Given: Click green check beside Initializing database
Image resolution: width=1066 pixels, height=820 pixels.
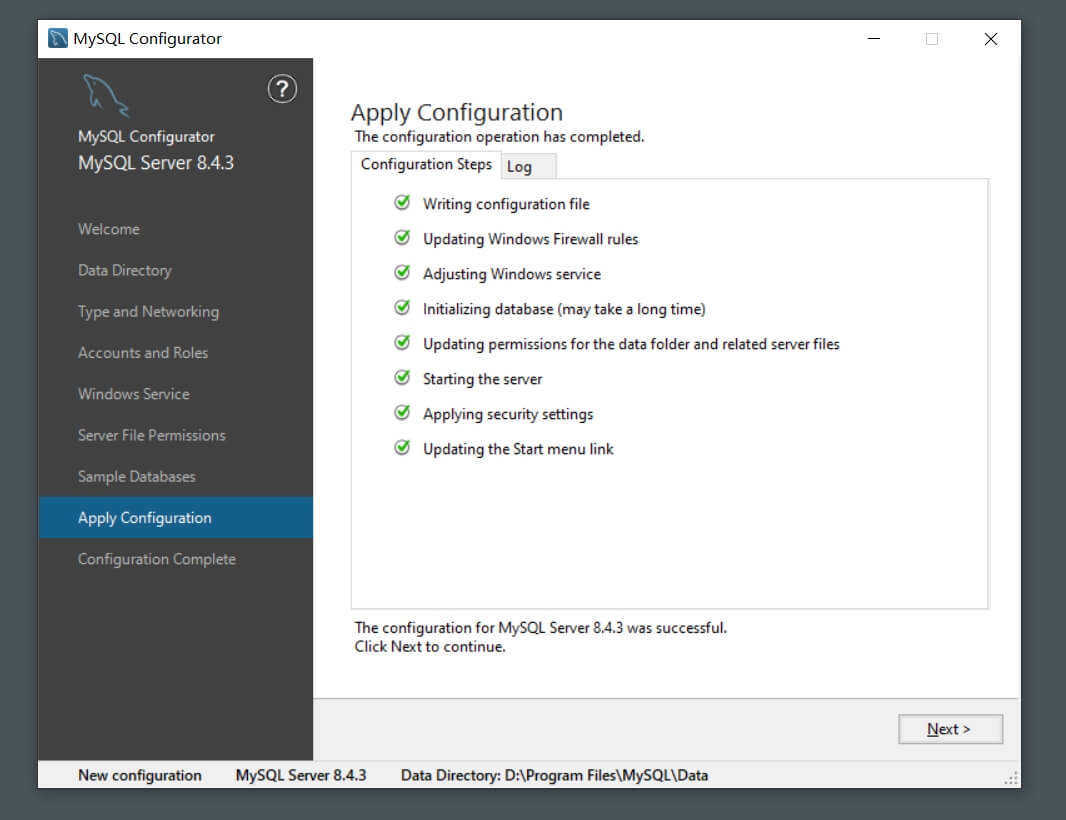Looking at the screenshot, I should pyautogui.click(x=402, y=307).
